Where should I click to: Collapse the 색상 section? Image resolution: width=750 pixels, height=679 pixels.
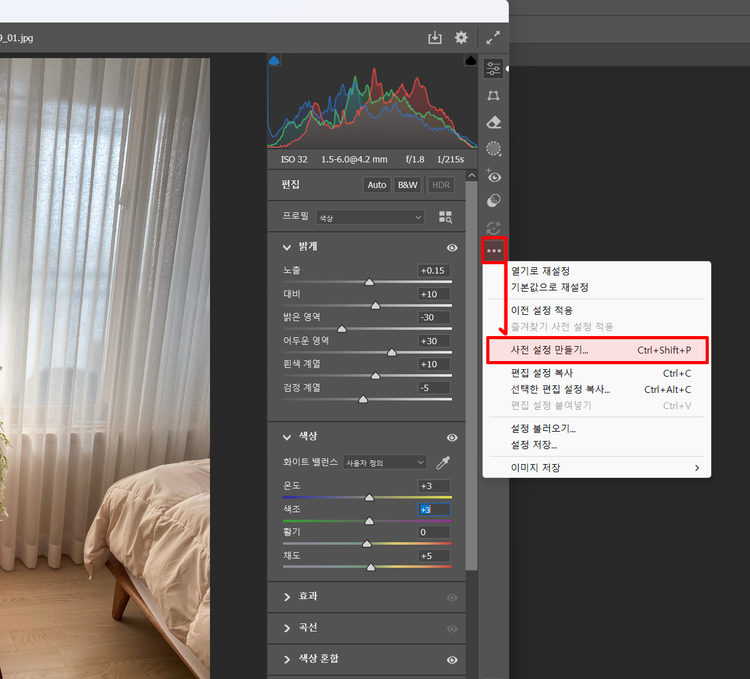(287, 437)
